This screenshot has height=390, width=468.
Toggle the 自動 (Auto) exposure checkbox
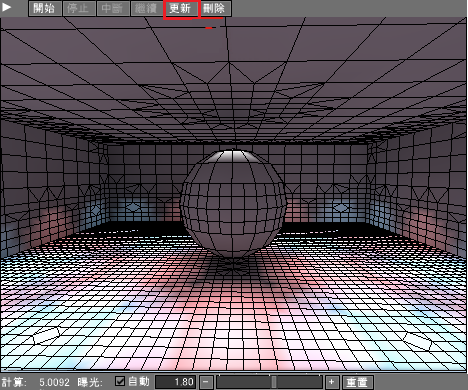(x=120, y=381)
